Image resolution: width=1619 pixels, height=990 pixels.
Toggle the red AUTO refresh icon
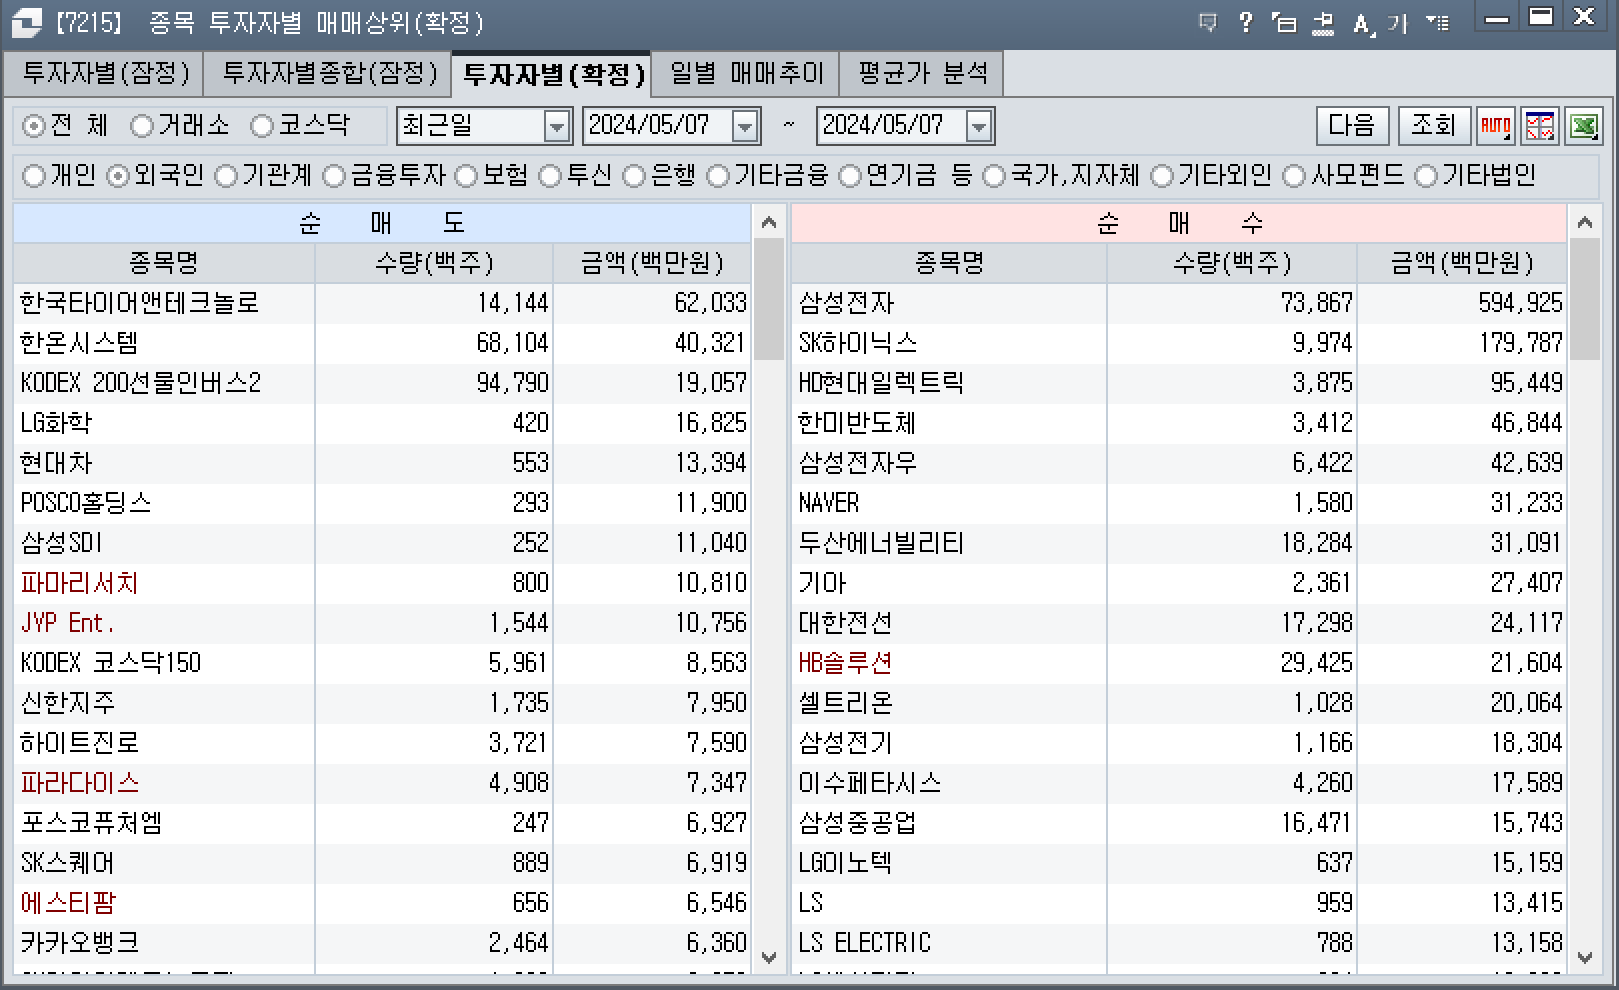pos(1495,126)
